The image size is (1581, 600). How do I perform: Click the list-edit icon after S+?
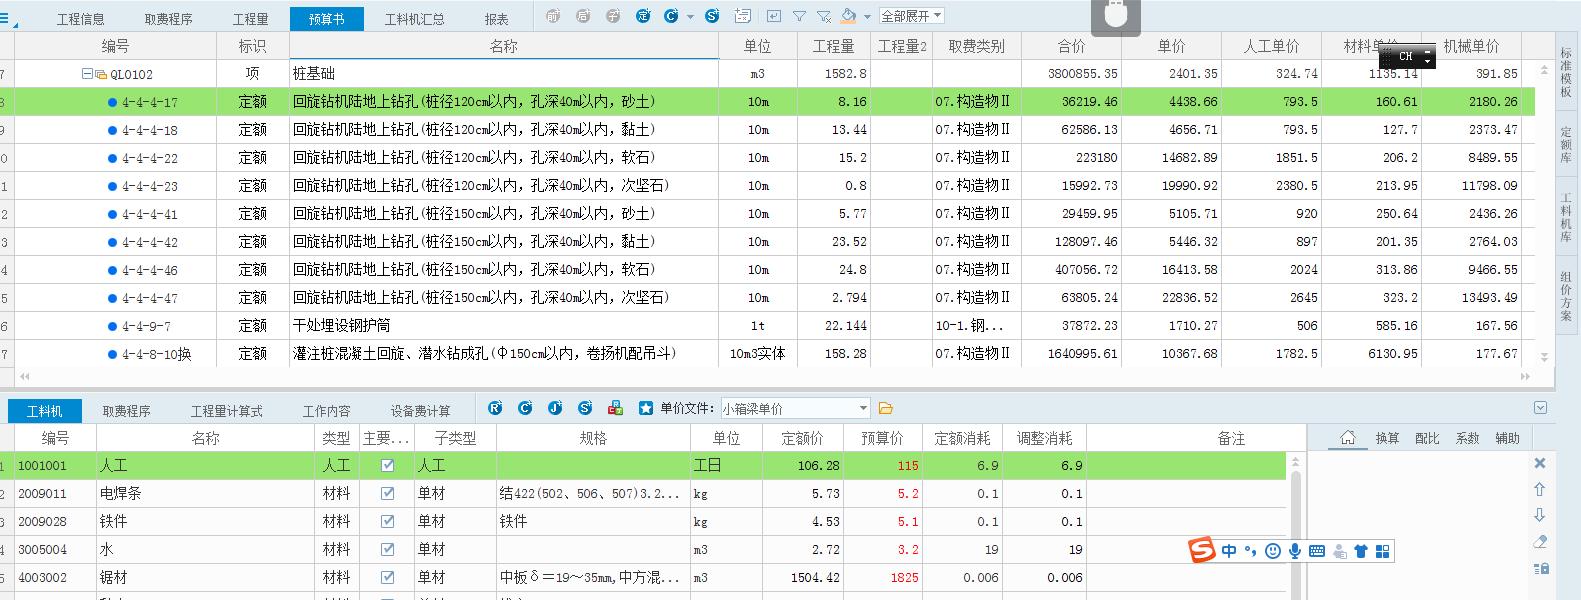(742, 16)
